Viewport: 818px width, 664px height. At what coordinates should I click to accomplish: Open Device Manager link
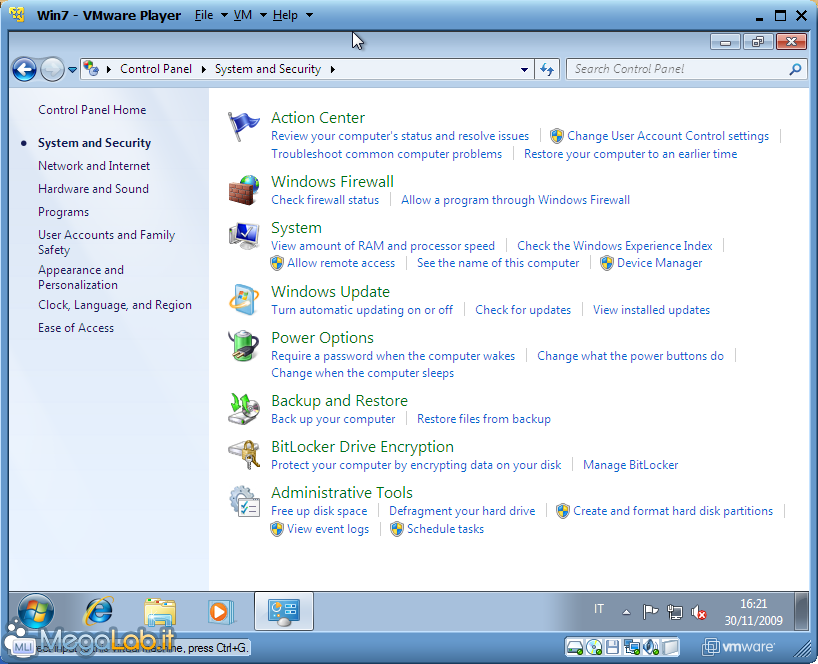[x=659, y=263]
